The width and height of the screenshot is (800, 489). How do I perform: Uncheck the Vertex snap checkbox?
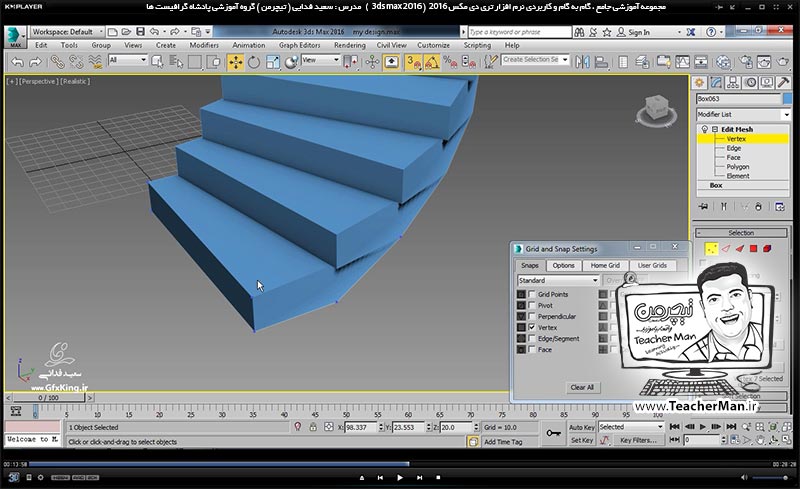click(x=532, y=327)
